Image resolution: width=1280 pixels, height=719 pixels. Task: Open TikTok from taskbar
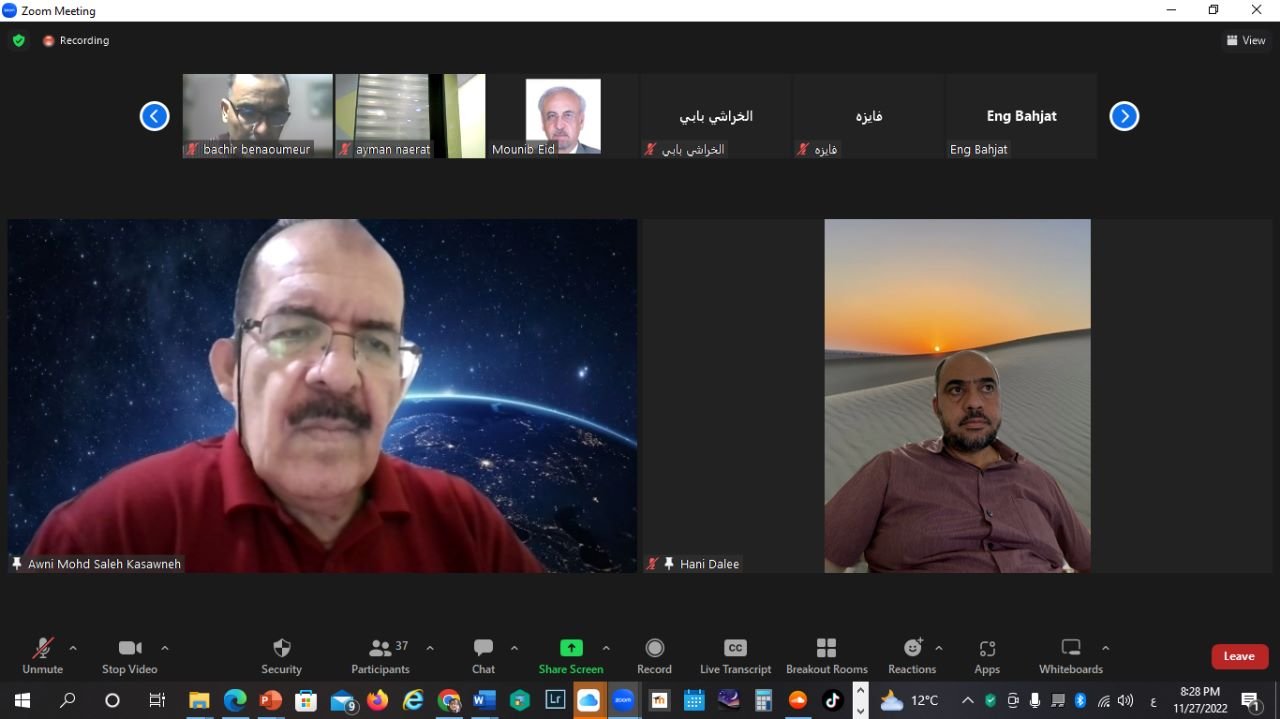point(832,701)
